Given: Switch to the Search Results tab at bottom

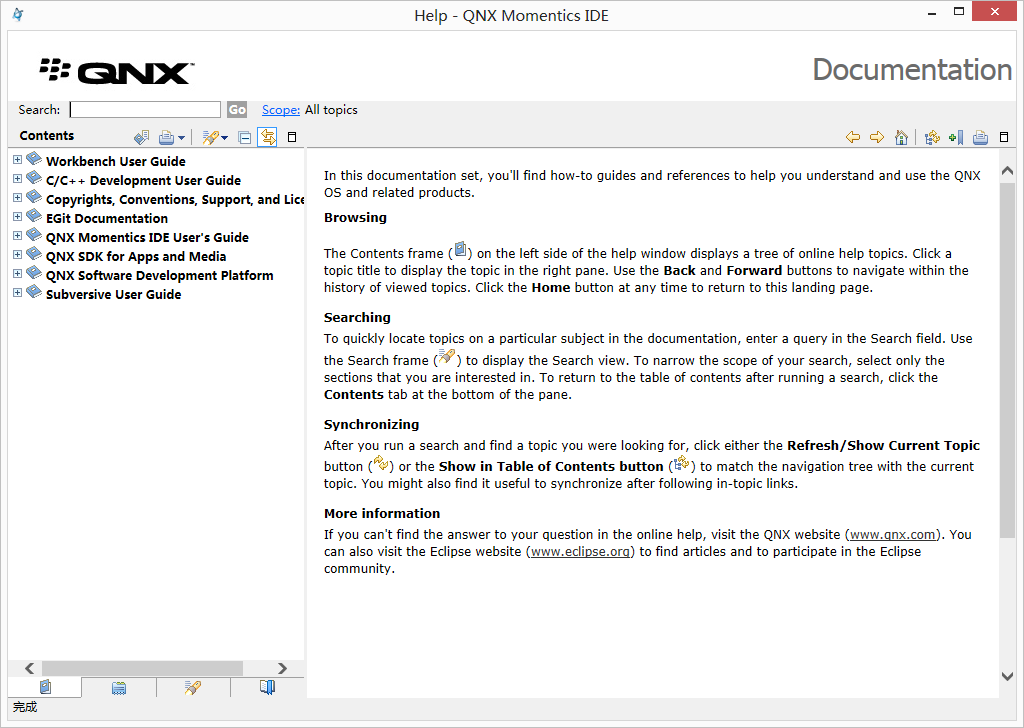Looking at the screenshot, I should 193,687.
